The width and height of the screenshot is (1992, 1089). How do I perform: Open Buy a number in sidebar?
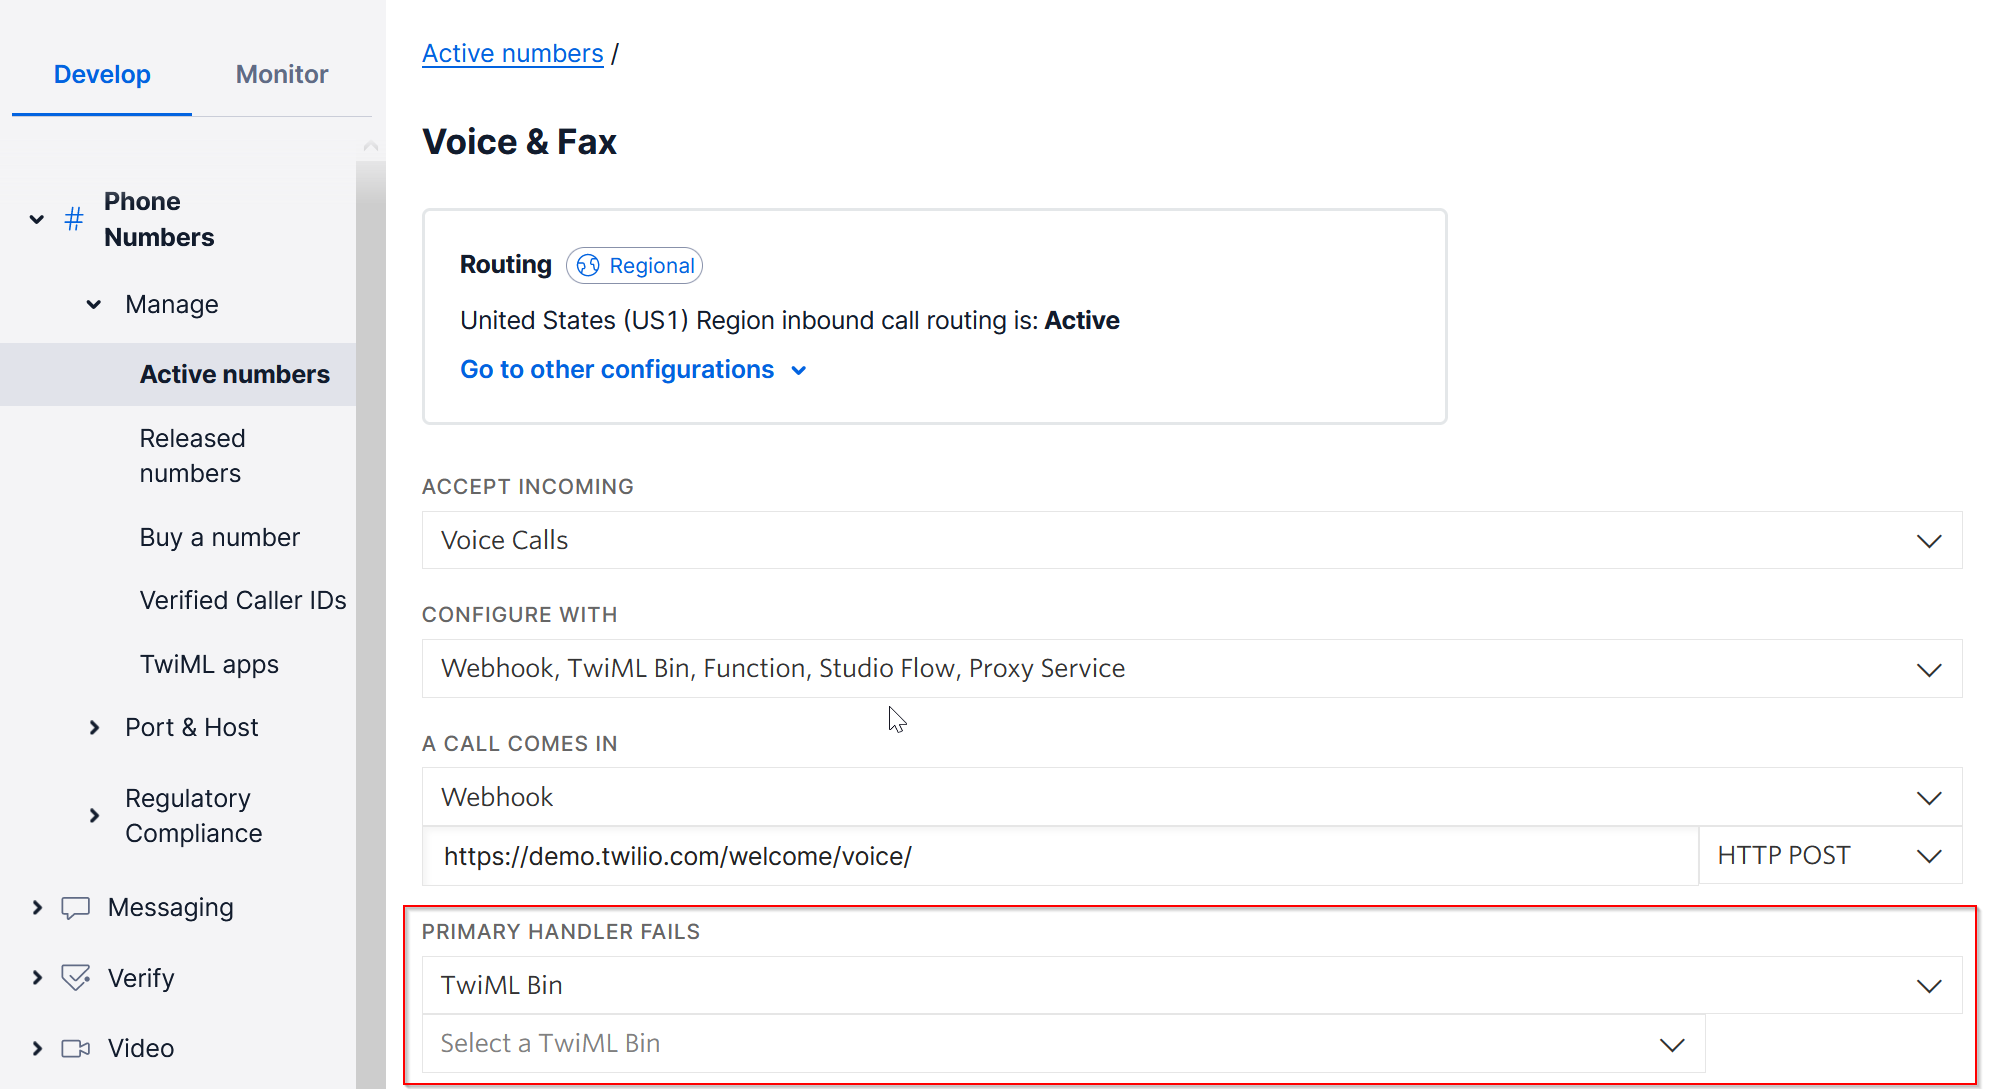(x=219, y=537)
